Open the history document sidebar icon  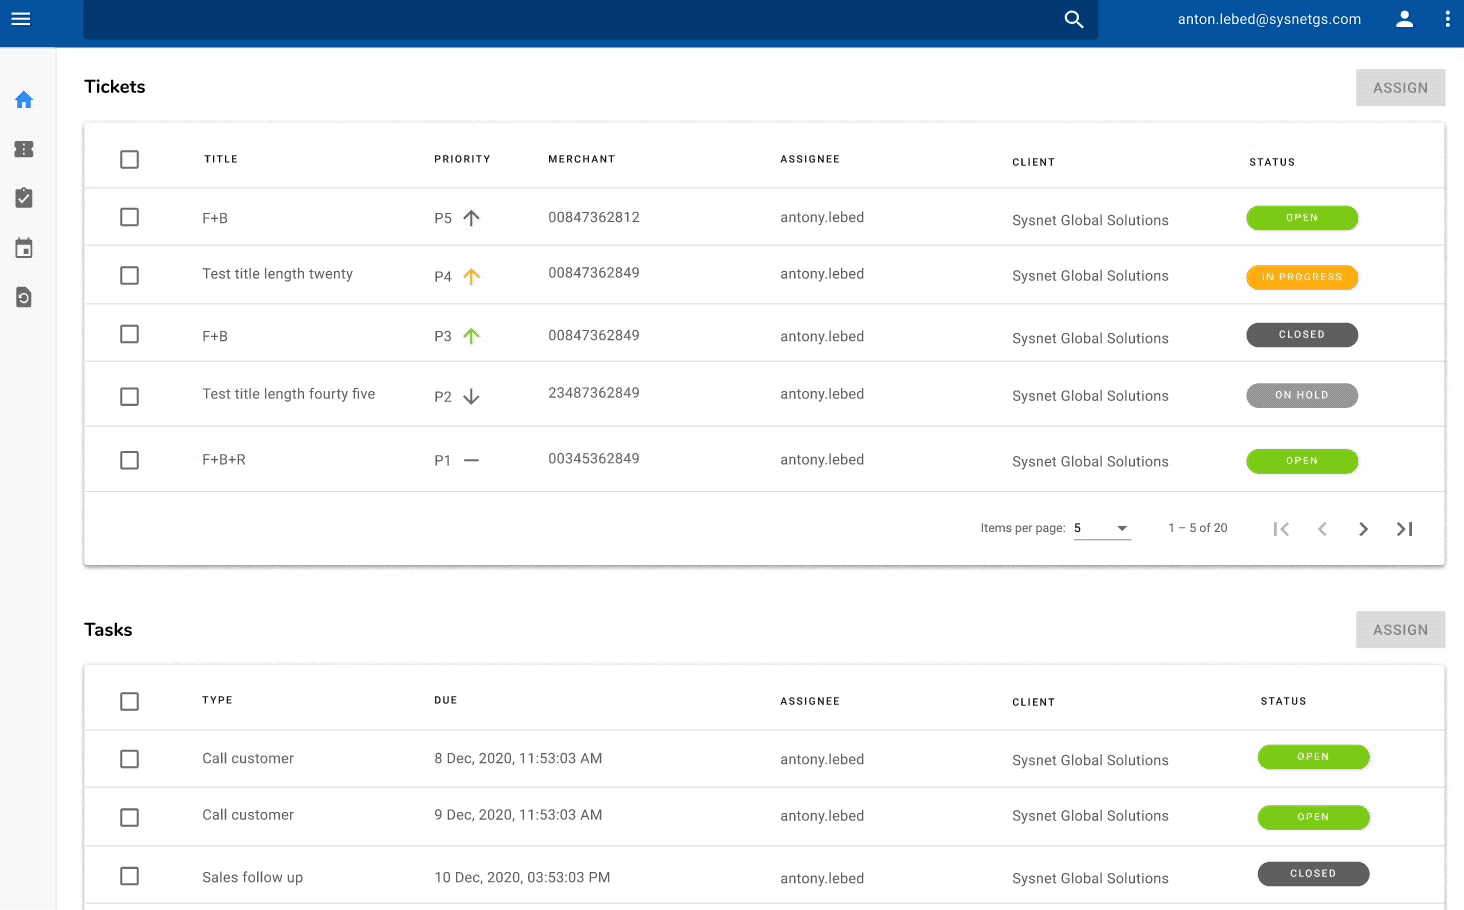(24, 297)
